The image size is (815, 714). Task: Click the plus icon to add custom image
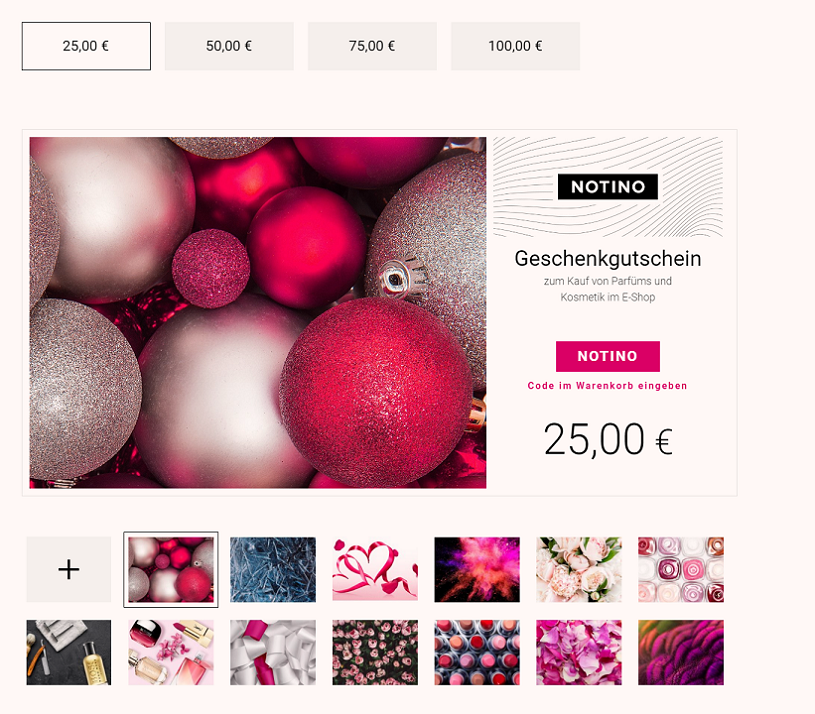coord(69,570)
